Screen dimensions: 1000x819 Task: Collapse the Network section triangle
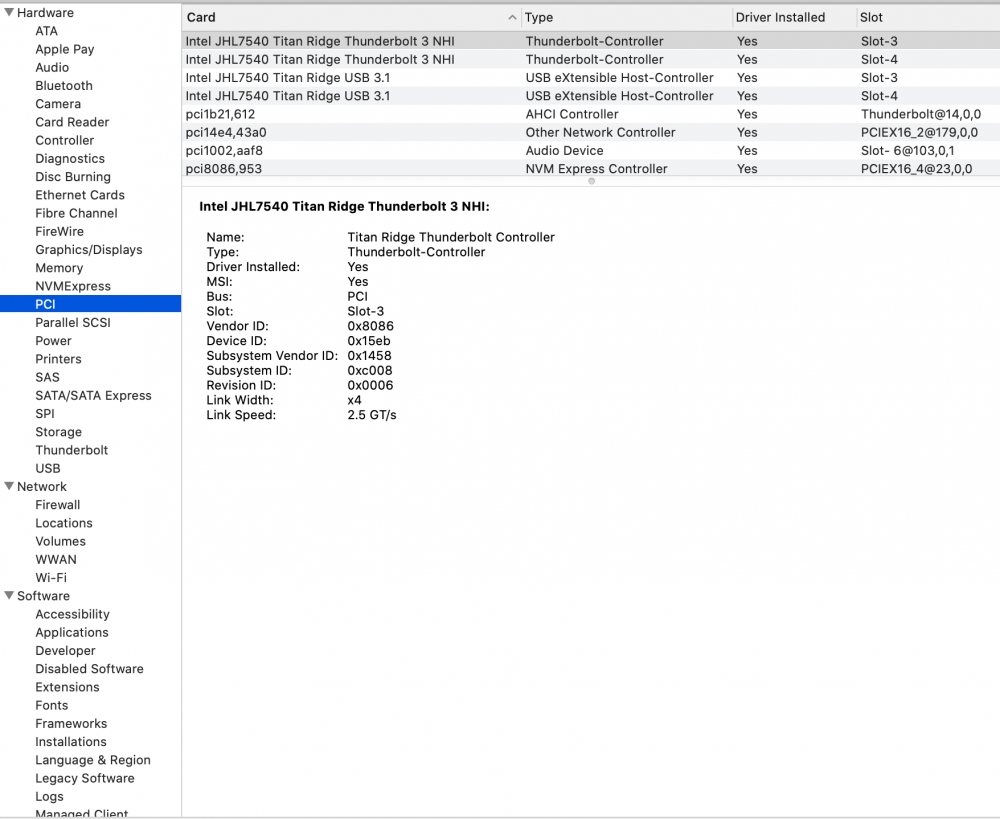click(x=9, y=486)
